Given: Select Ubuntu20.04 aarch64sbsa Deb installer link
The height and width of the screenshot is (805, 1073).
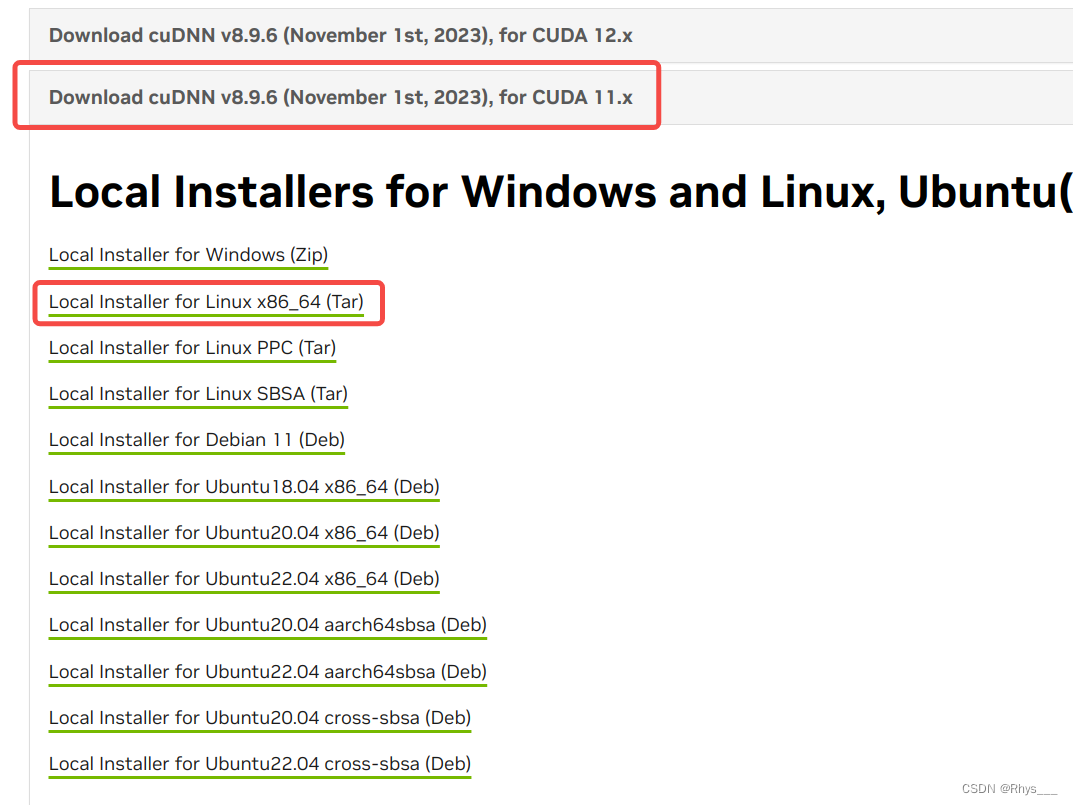Looking at the screenshot, I should click(267, 624).
